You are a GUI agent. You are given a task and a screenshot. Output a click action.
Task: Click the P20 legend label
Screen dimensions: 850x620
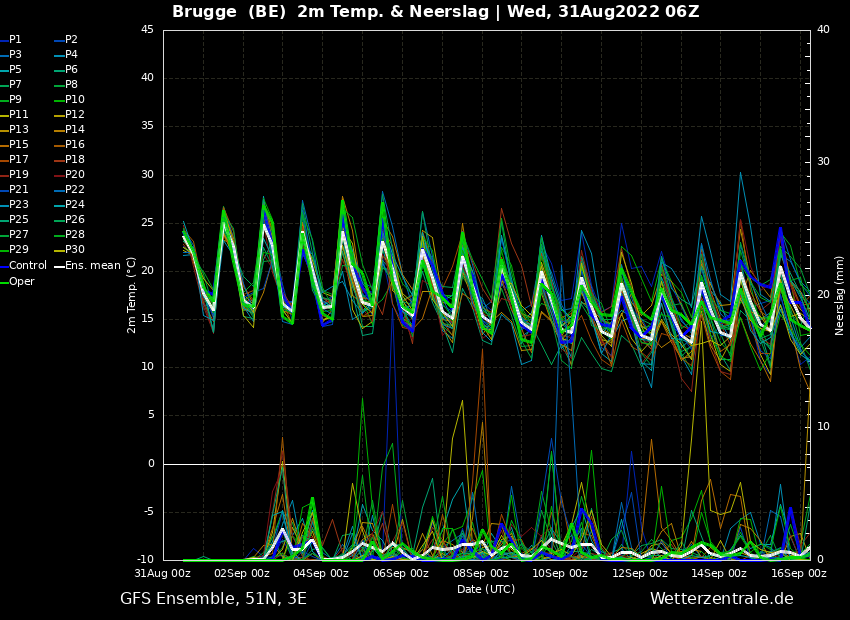click(x=70, y=175)
